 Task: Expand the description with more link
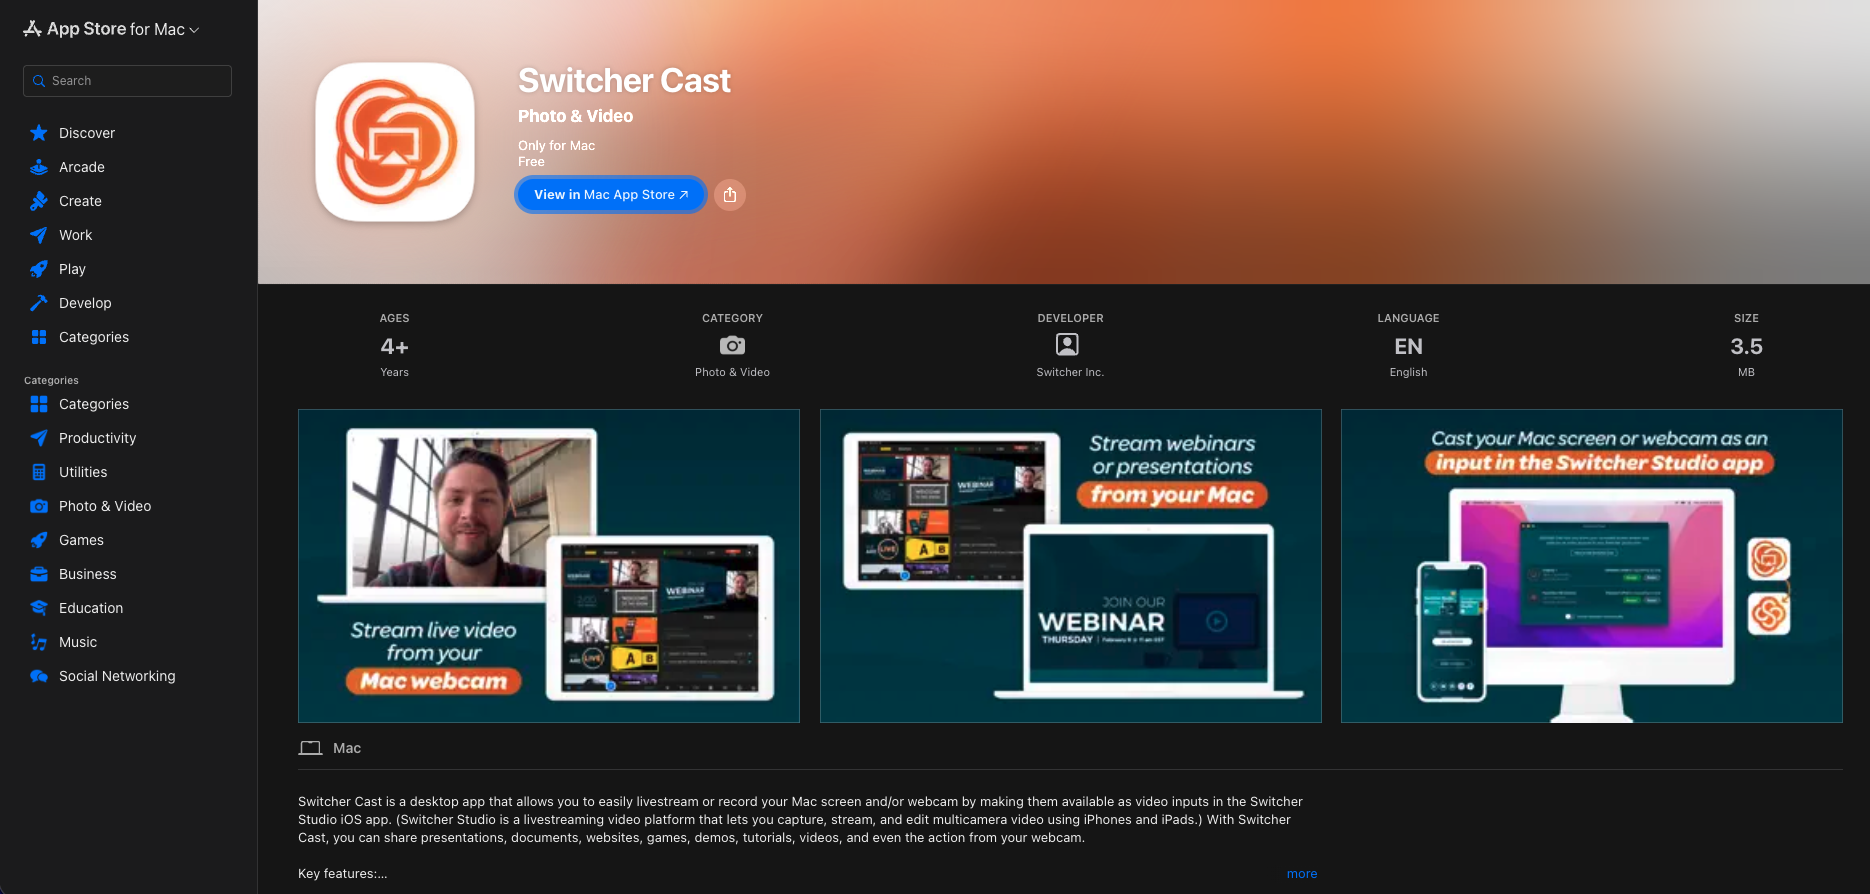coord(1302,874)
